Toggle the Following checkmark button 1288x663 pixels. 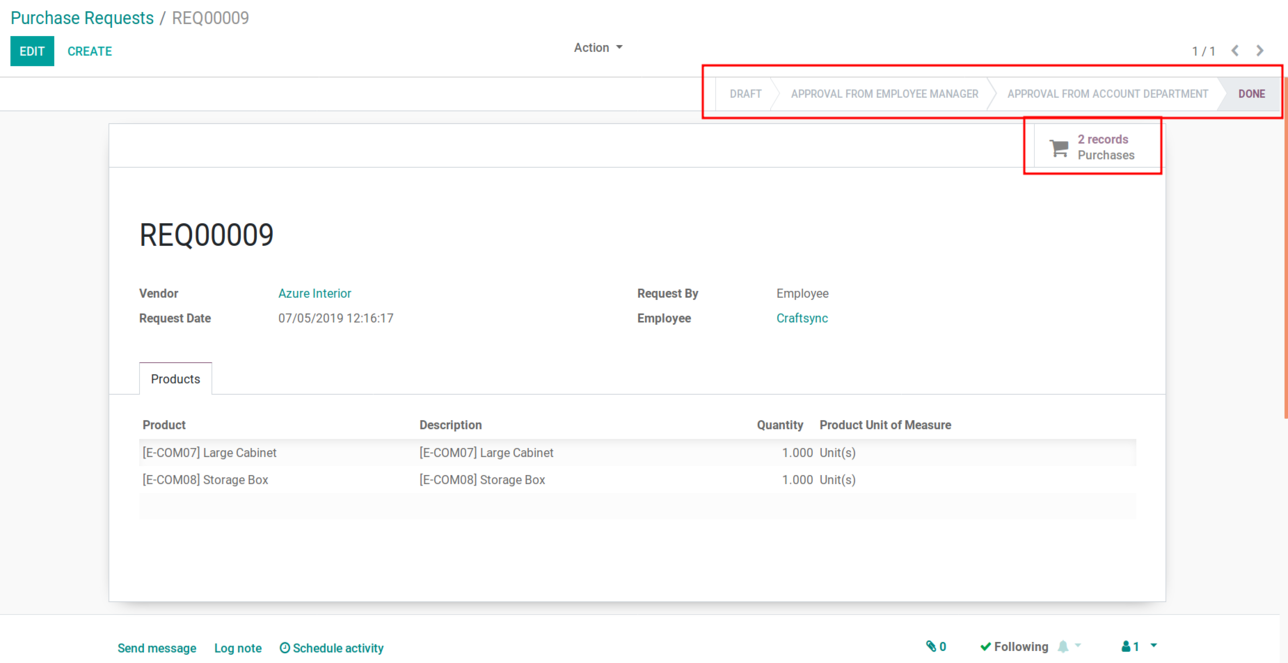click(1014, 647)
